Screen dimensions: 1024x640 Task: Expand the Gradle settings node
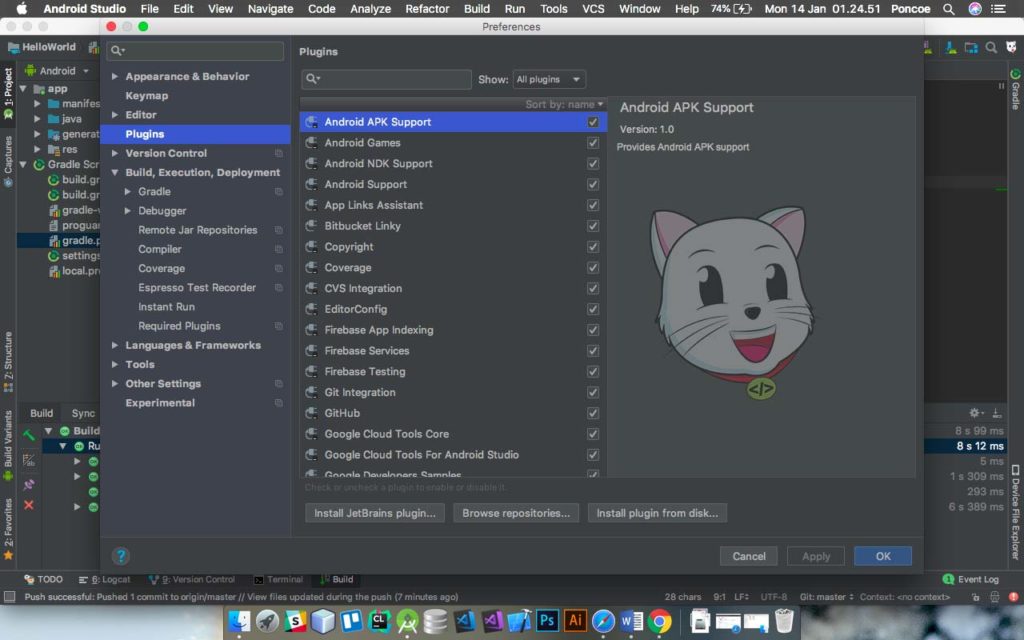pyautogui.click(x=127, y=191)
